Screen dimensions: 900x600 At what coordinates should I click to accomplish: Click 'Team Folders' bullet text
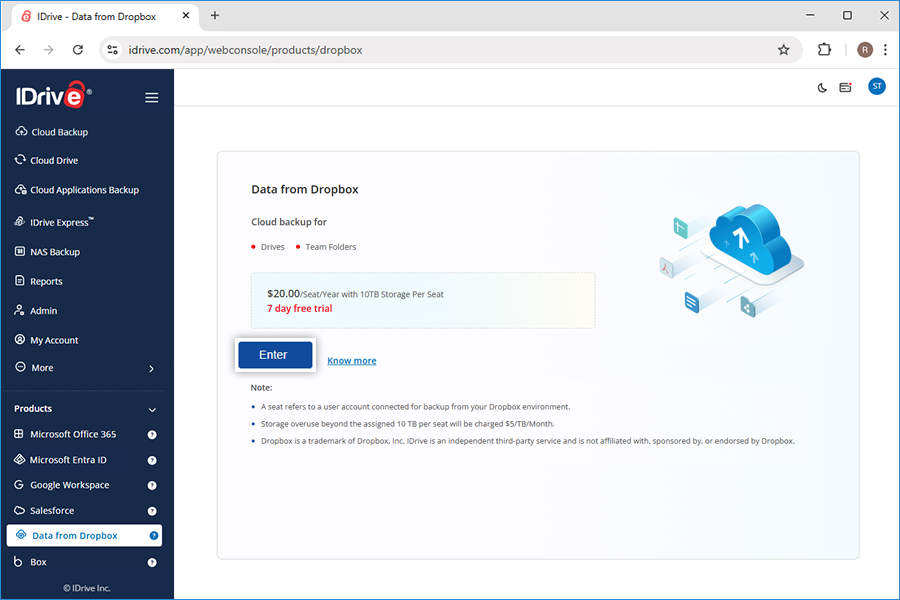click(x=331, y=247)
